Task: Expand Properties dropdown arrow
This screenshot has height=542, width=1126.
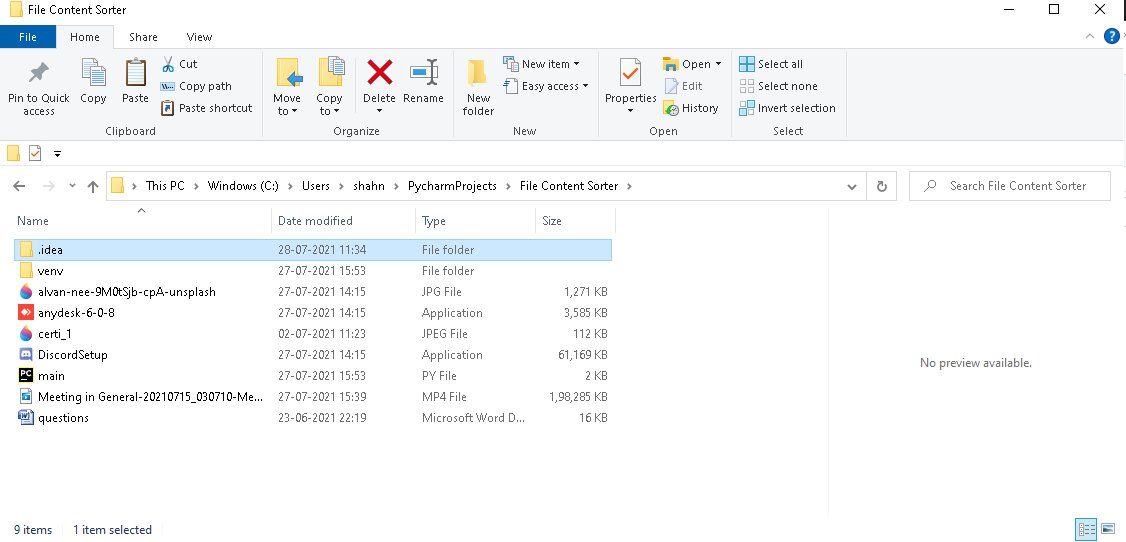Action: click(x=631, y=111)
